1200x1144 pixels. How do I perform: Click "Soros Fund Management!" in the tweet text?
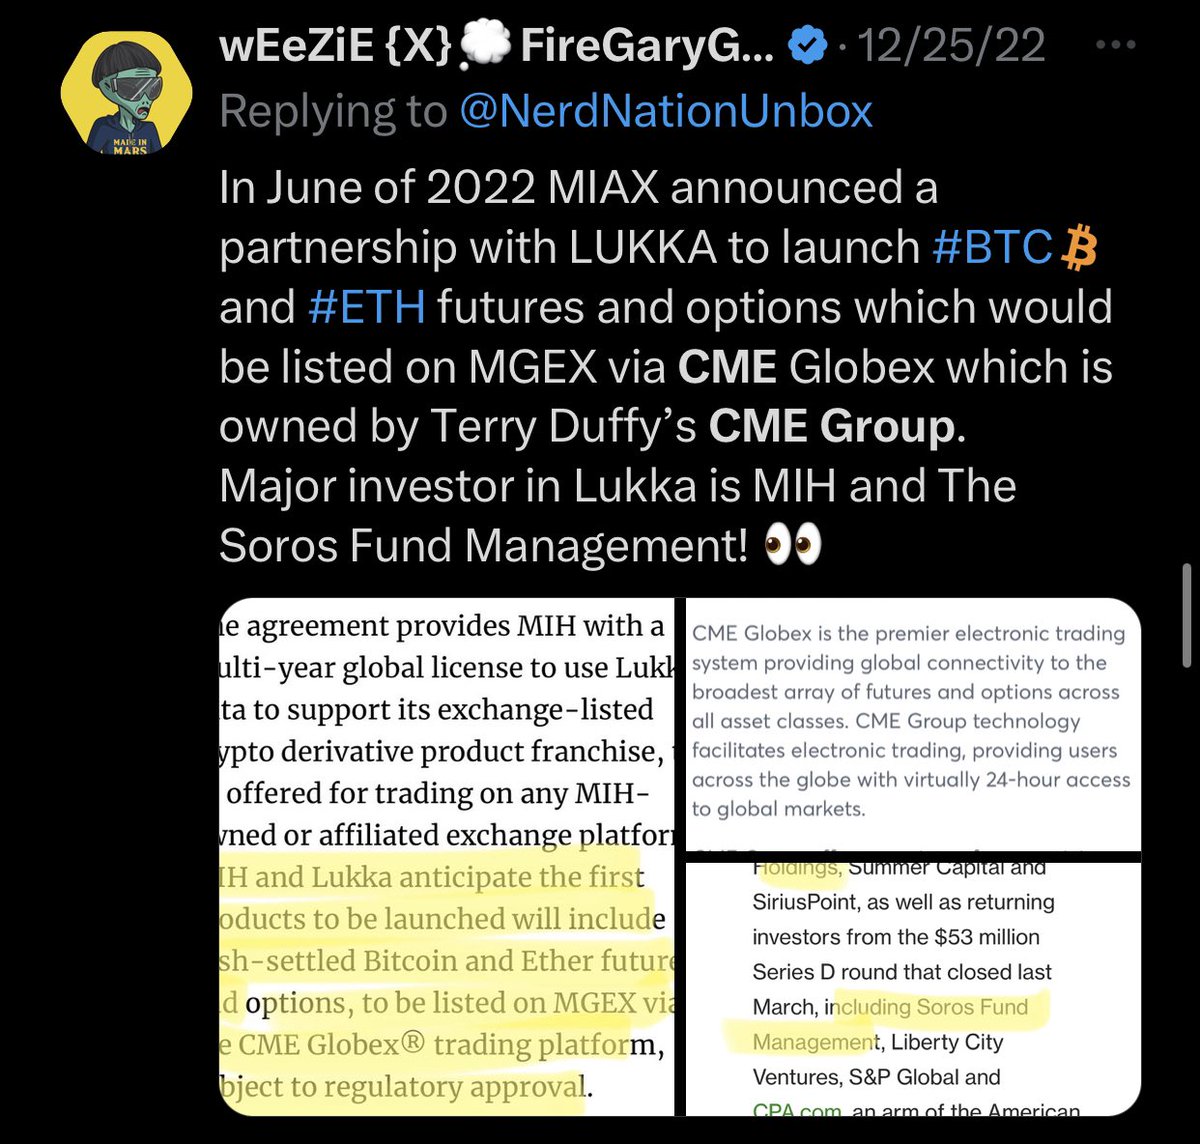click(484, 547)
